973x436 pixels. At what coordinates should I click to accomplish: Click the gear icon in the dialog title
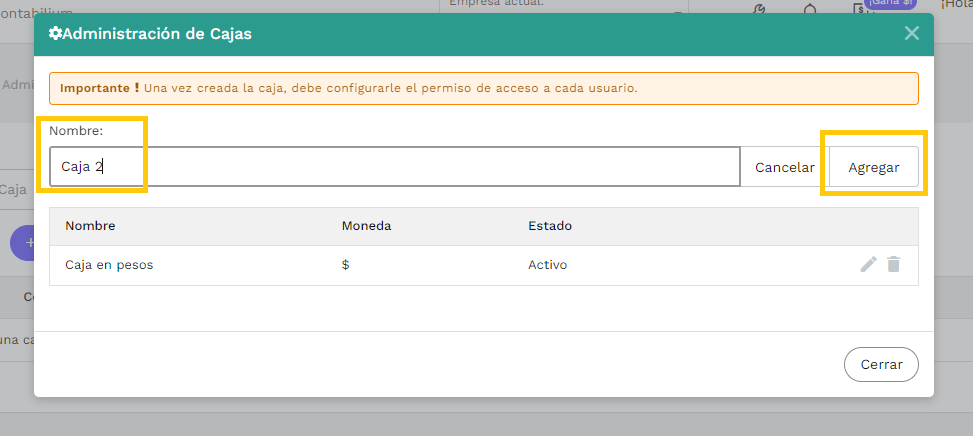click(x=55, y=33)
